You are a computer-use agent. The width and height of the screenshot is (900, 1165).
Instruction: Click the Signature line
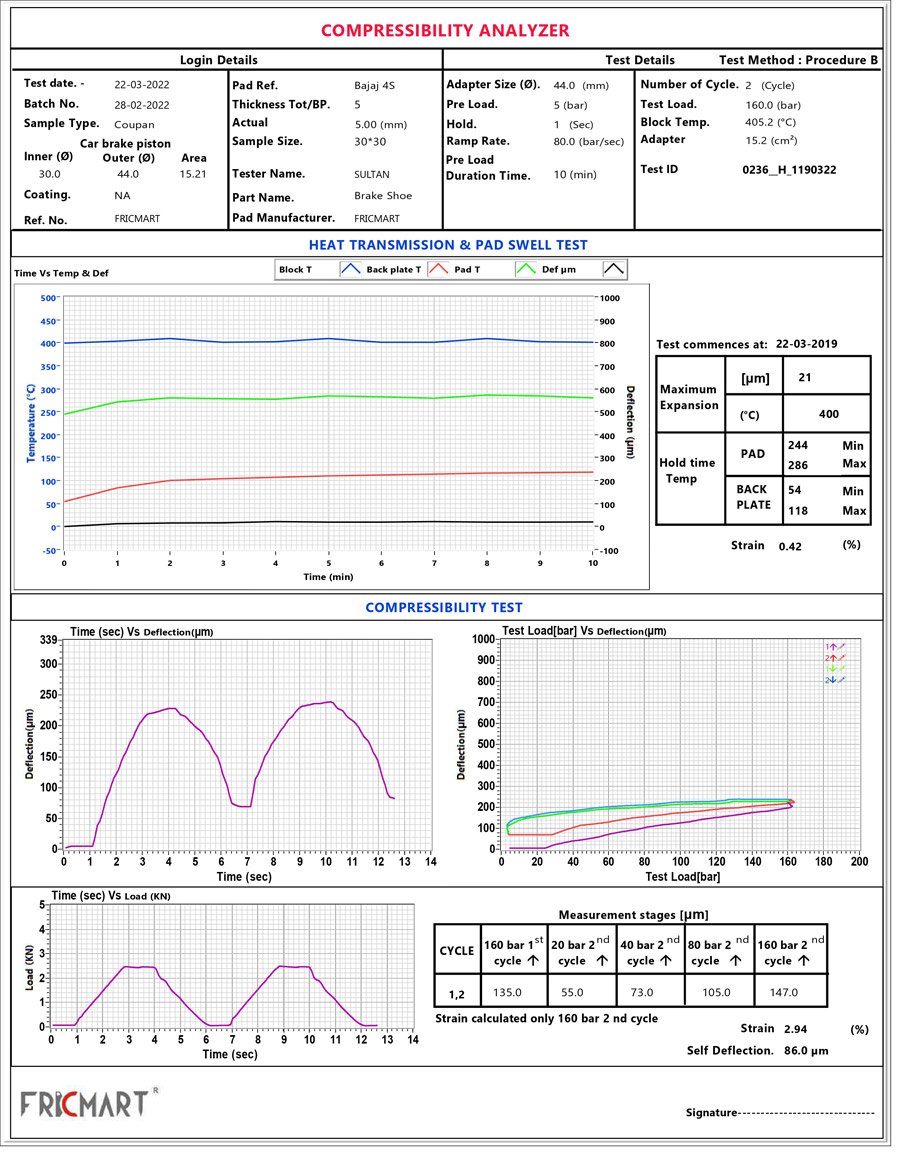780,1113
